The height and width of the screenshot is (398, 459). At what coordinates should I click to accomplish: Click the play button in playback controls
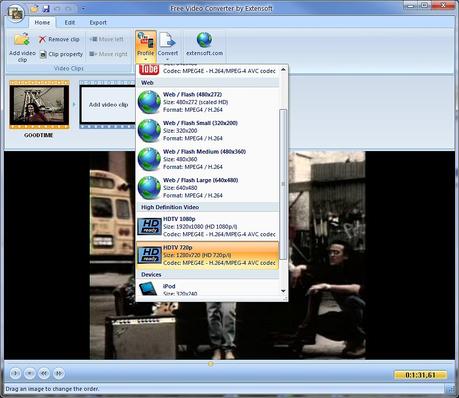click(x=15, y=373)
